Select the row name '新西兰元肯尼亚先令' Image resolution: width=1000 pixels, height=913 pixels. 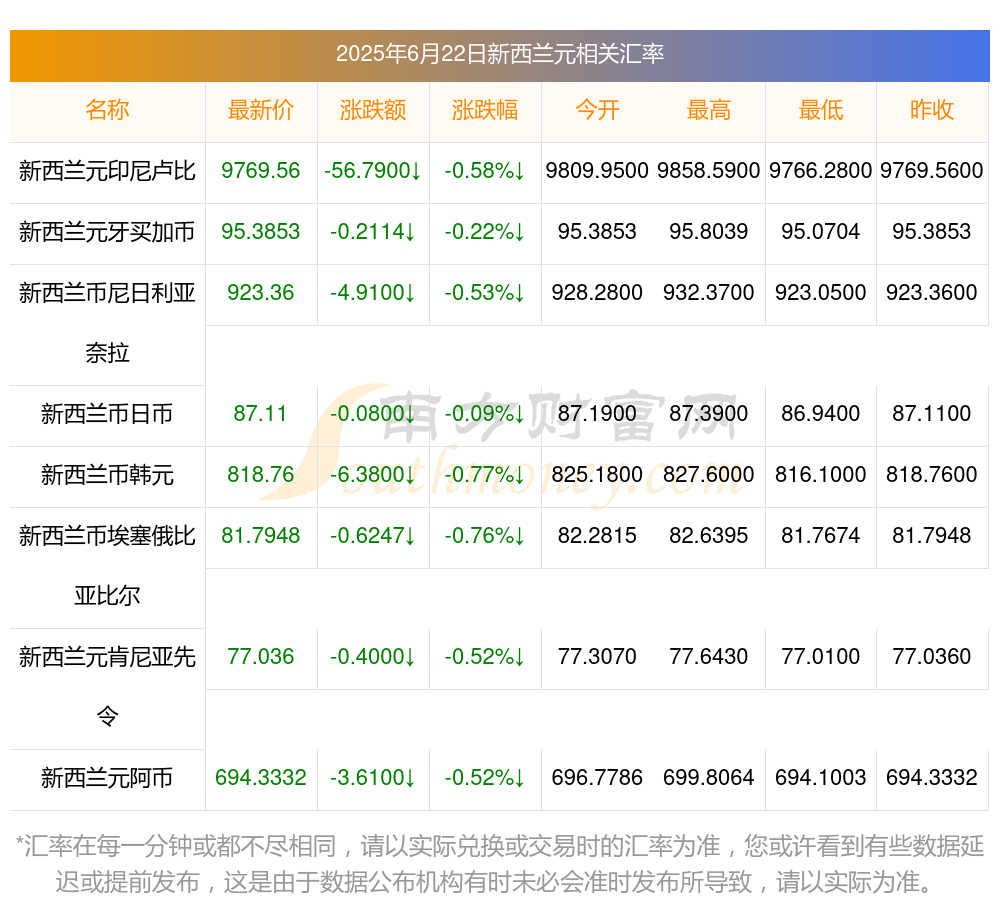point(107,687)
